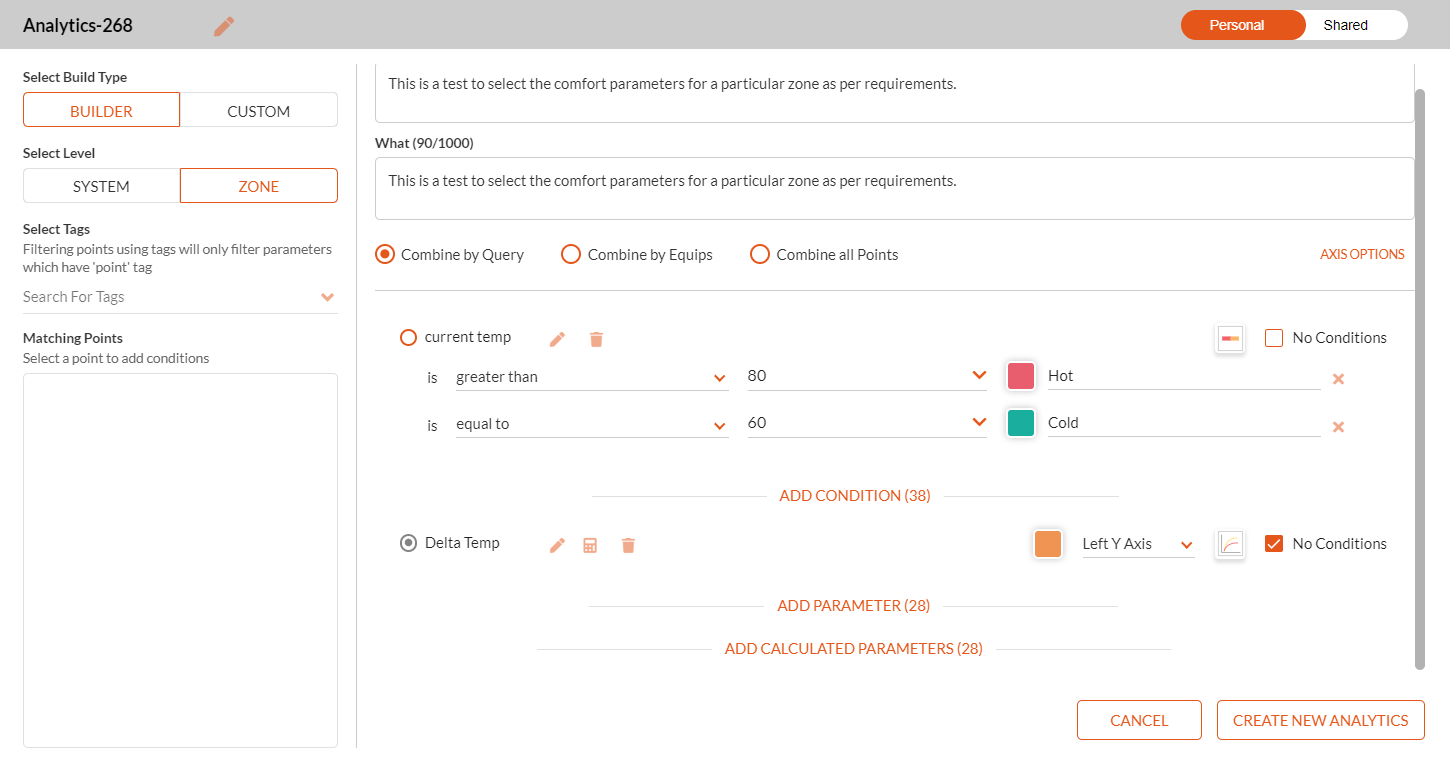Edit the current temp parameter
This screenshot has height=769, width=1450.
pos(558,339)
